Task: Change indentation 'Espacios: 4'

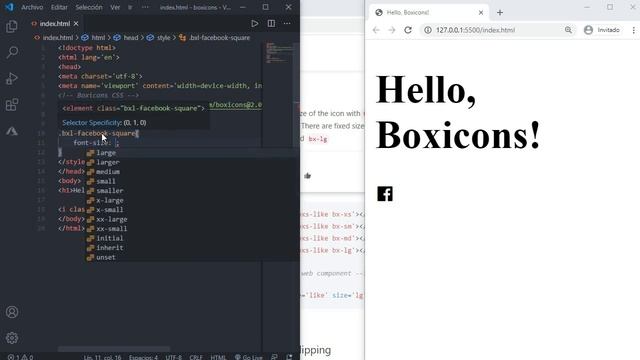Action: (143, 357)
